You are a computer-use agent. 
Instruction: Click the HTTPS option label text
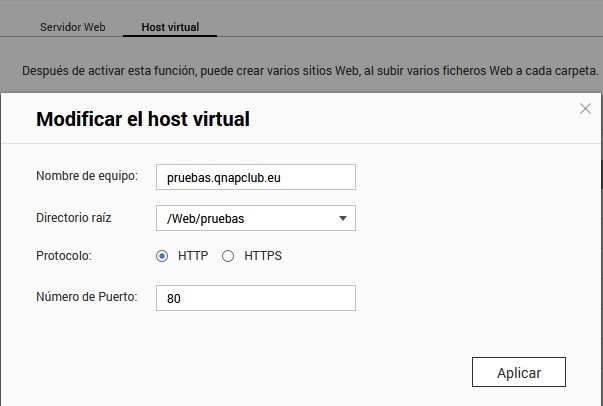[263, 256]
